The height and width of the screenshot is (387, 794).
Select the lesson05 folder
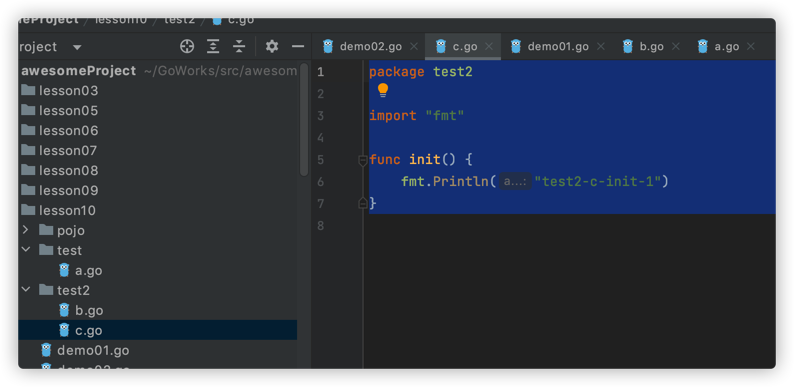tap(157, 110)
